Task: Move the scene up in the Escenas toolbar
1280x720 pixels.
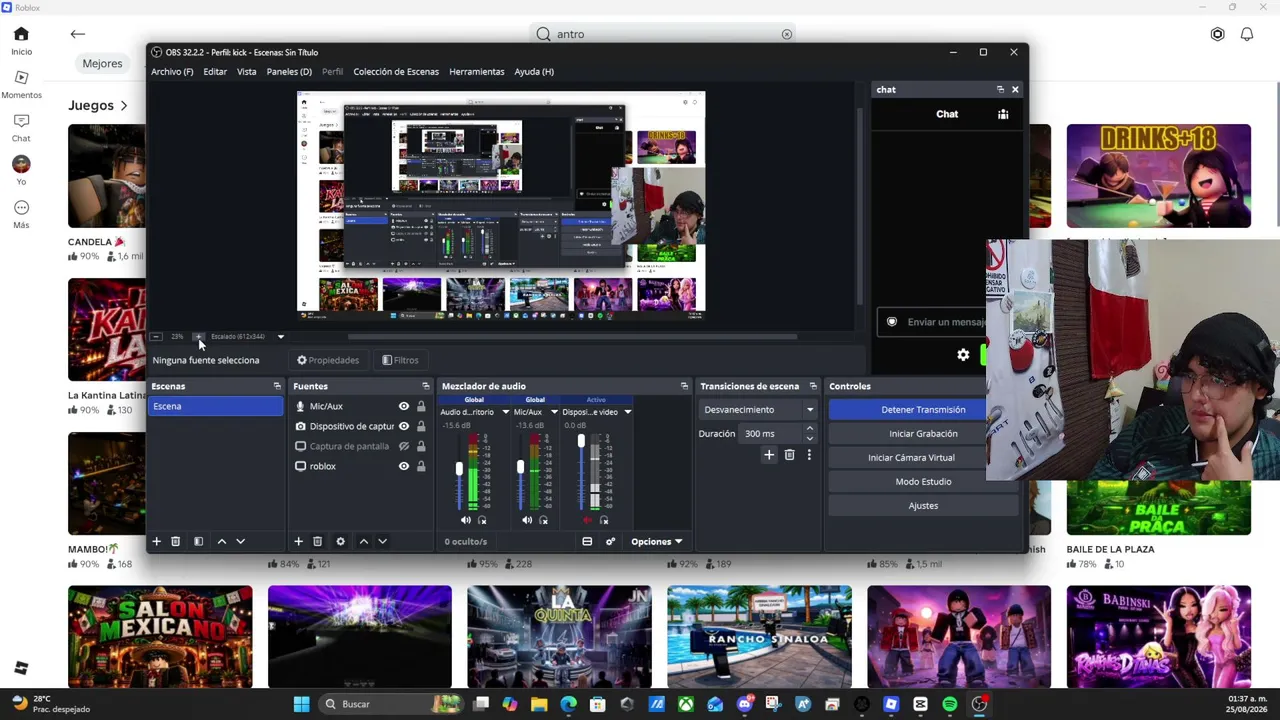Action: [x=222, y=541]
